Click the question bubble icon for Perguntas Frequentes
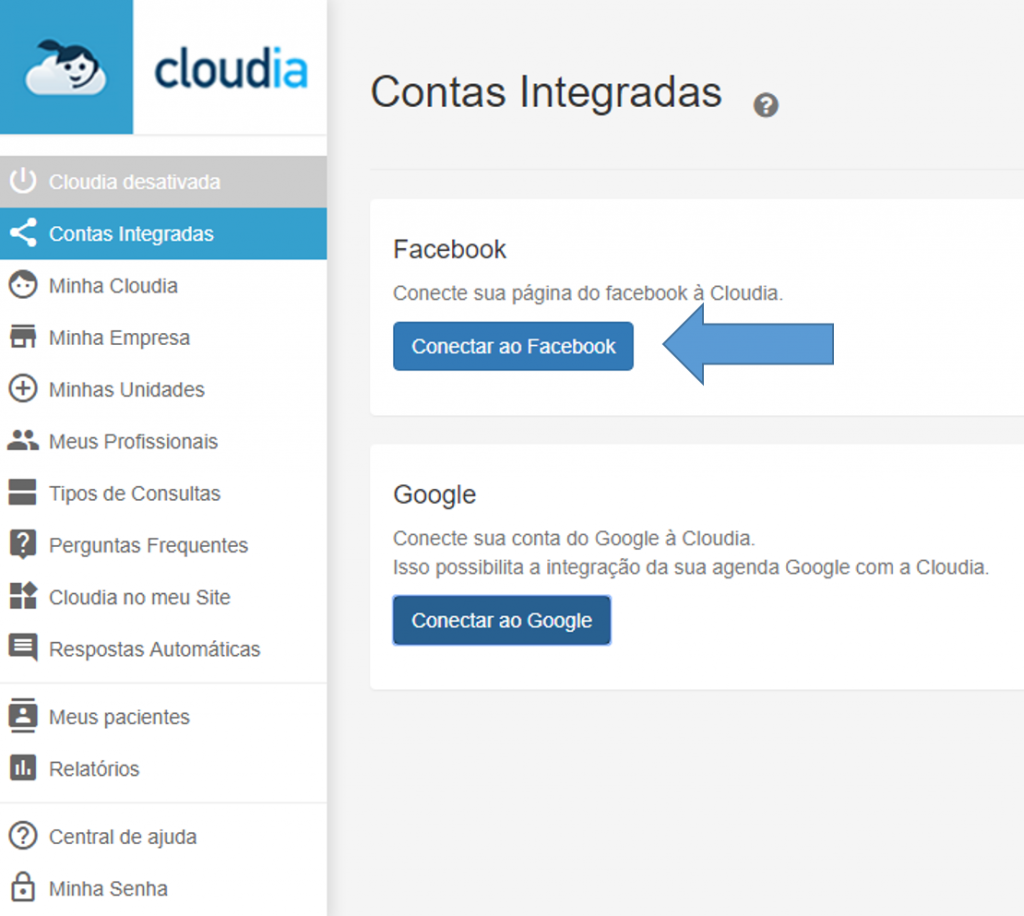 pyautogui.click(x=23, y=545)
